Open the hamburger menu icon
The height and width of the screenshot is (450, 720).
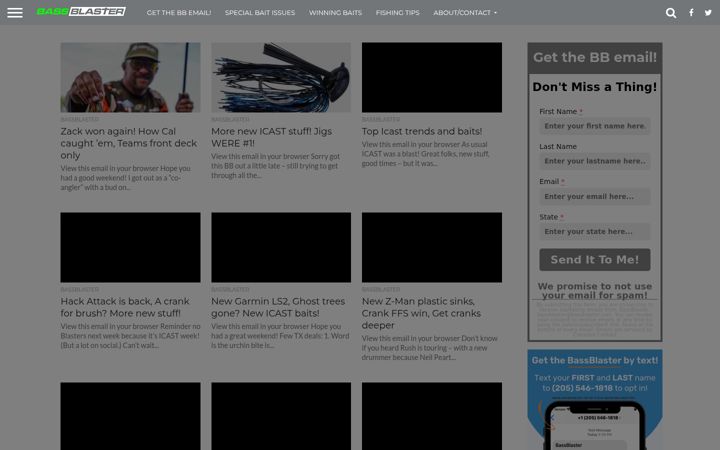pos(15,12)
